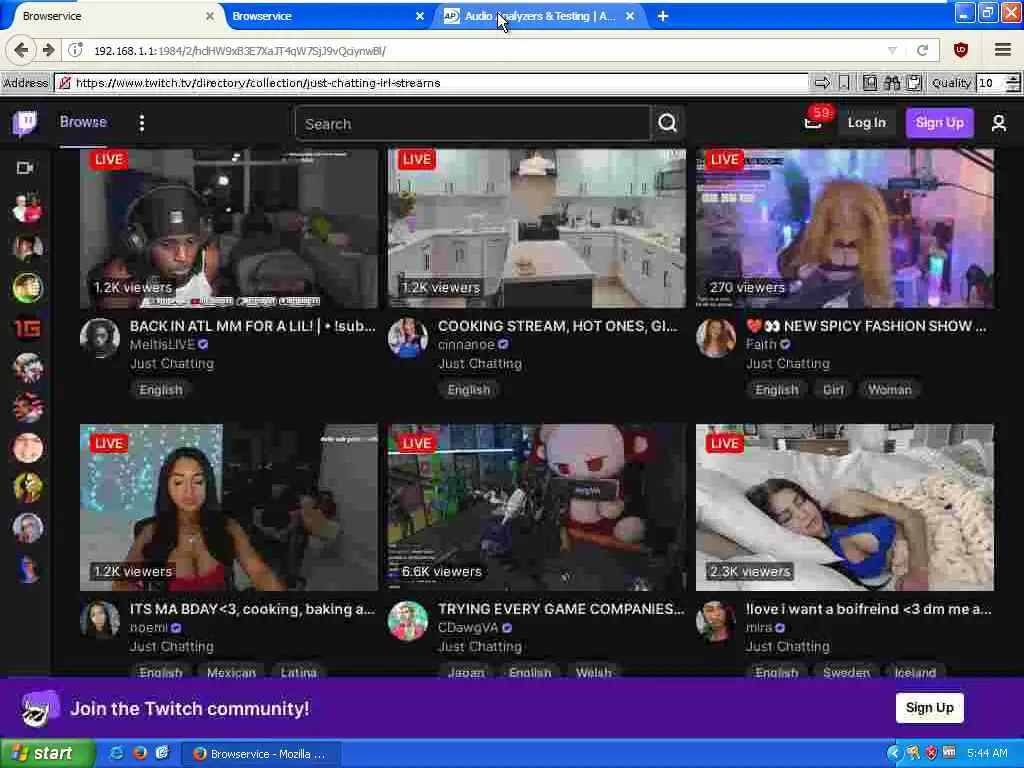Open the MeltIsLIVE channel avatar
This screenshot has height=768, width=1024.
pos(100,338)
